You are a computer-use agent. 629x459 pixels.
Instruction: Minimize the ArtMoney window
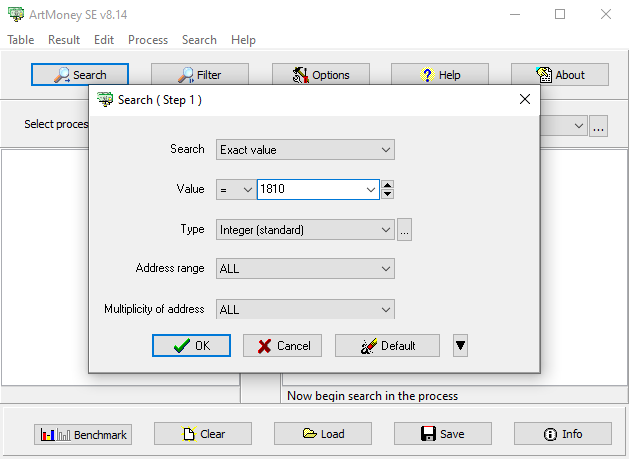pos(515,14)
